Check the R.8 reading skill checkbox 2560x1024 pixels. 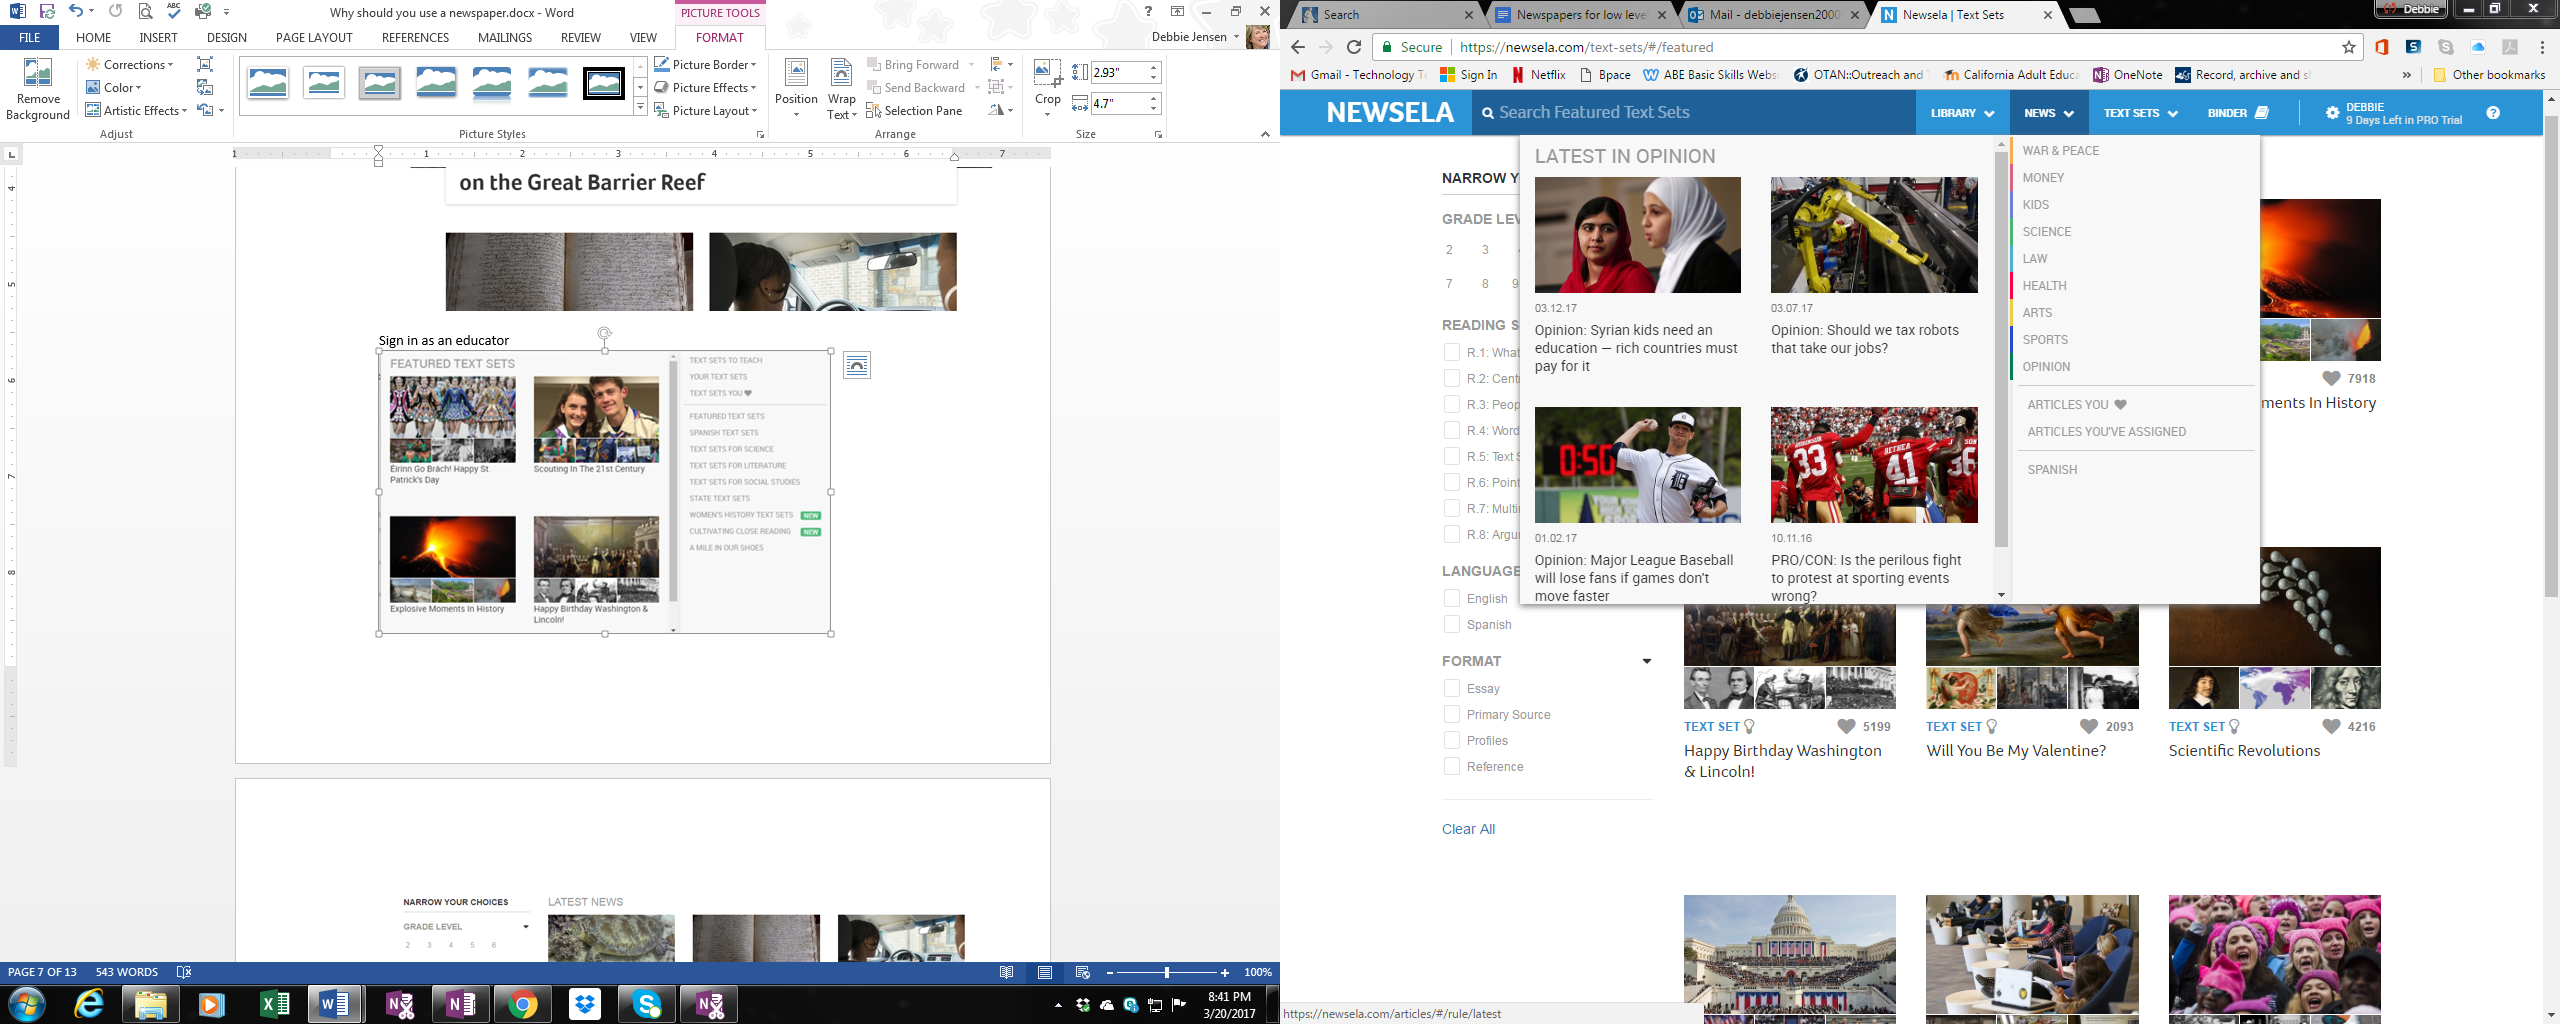[1452, 534]
